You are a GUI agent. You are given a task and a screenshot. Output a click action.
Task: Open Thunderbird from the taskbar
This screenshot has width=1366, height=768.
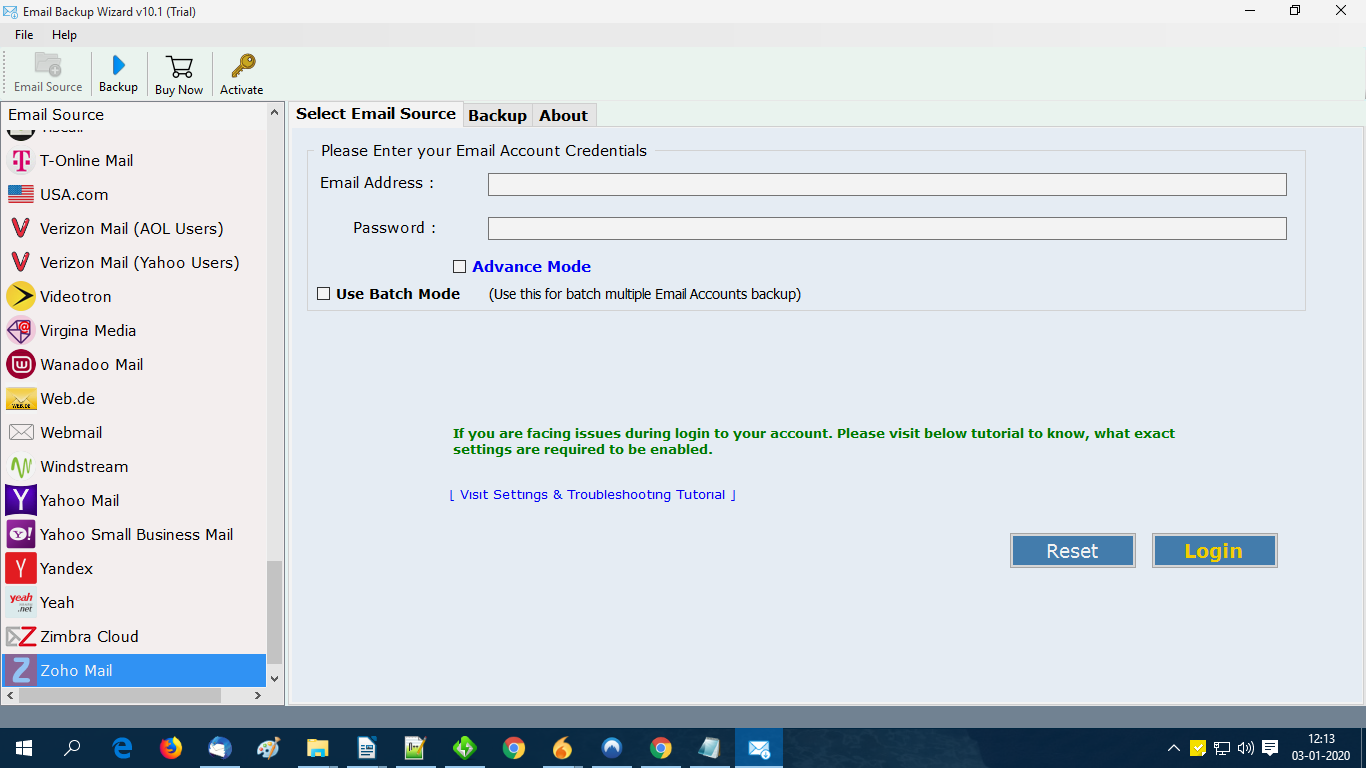[x=220, y=748]
